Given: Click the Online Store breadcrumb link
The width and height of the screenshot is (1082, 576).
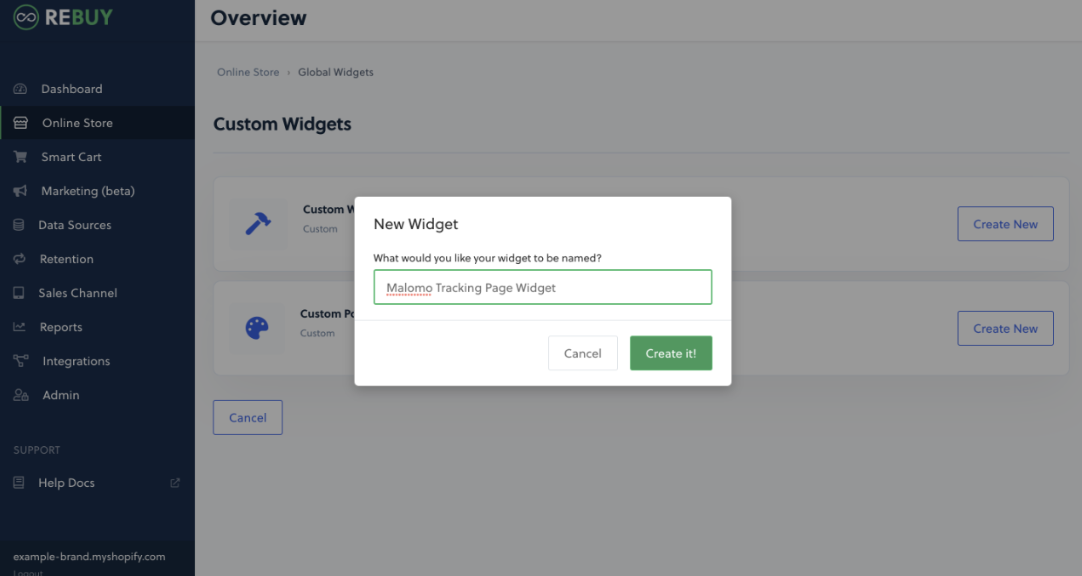Looking at the screenshot, I should (x=247, y=72).
